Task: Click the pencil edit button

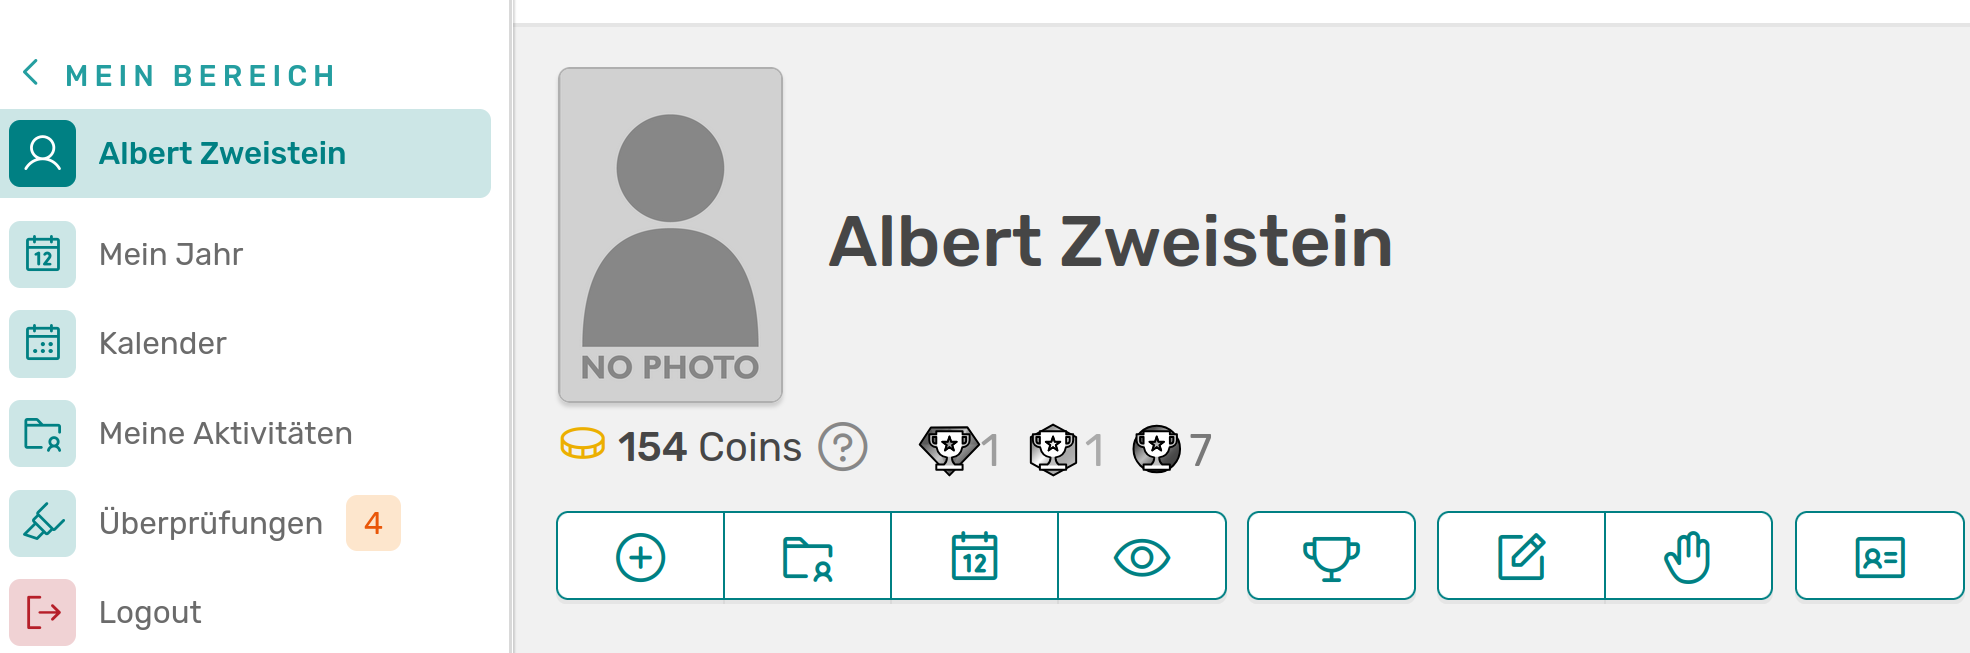Action: pos(1521,557)
